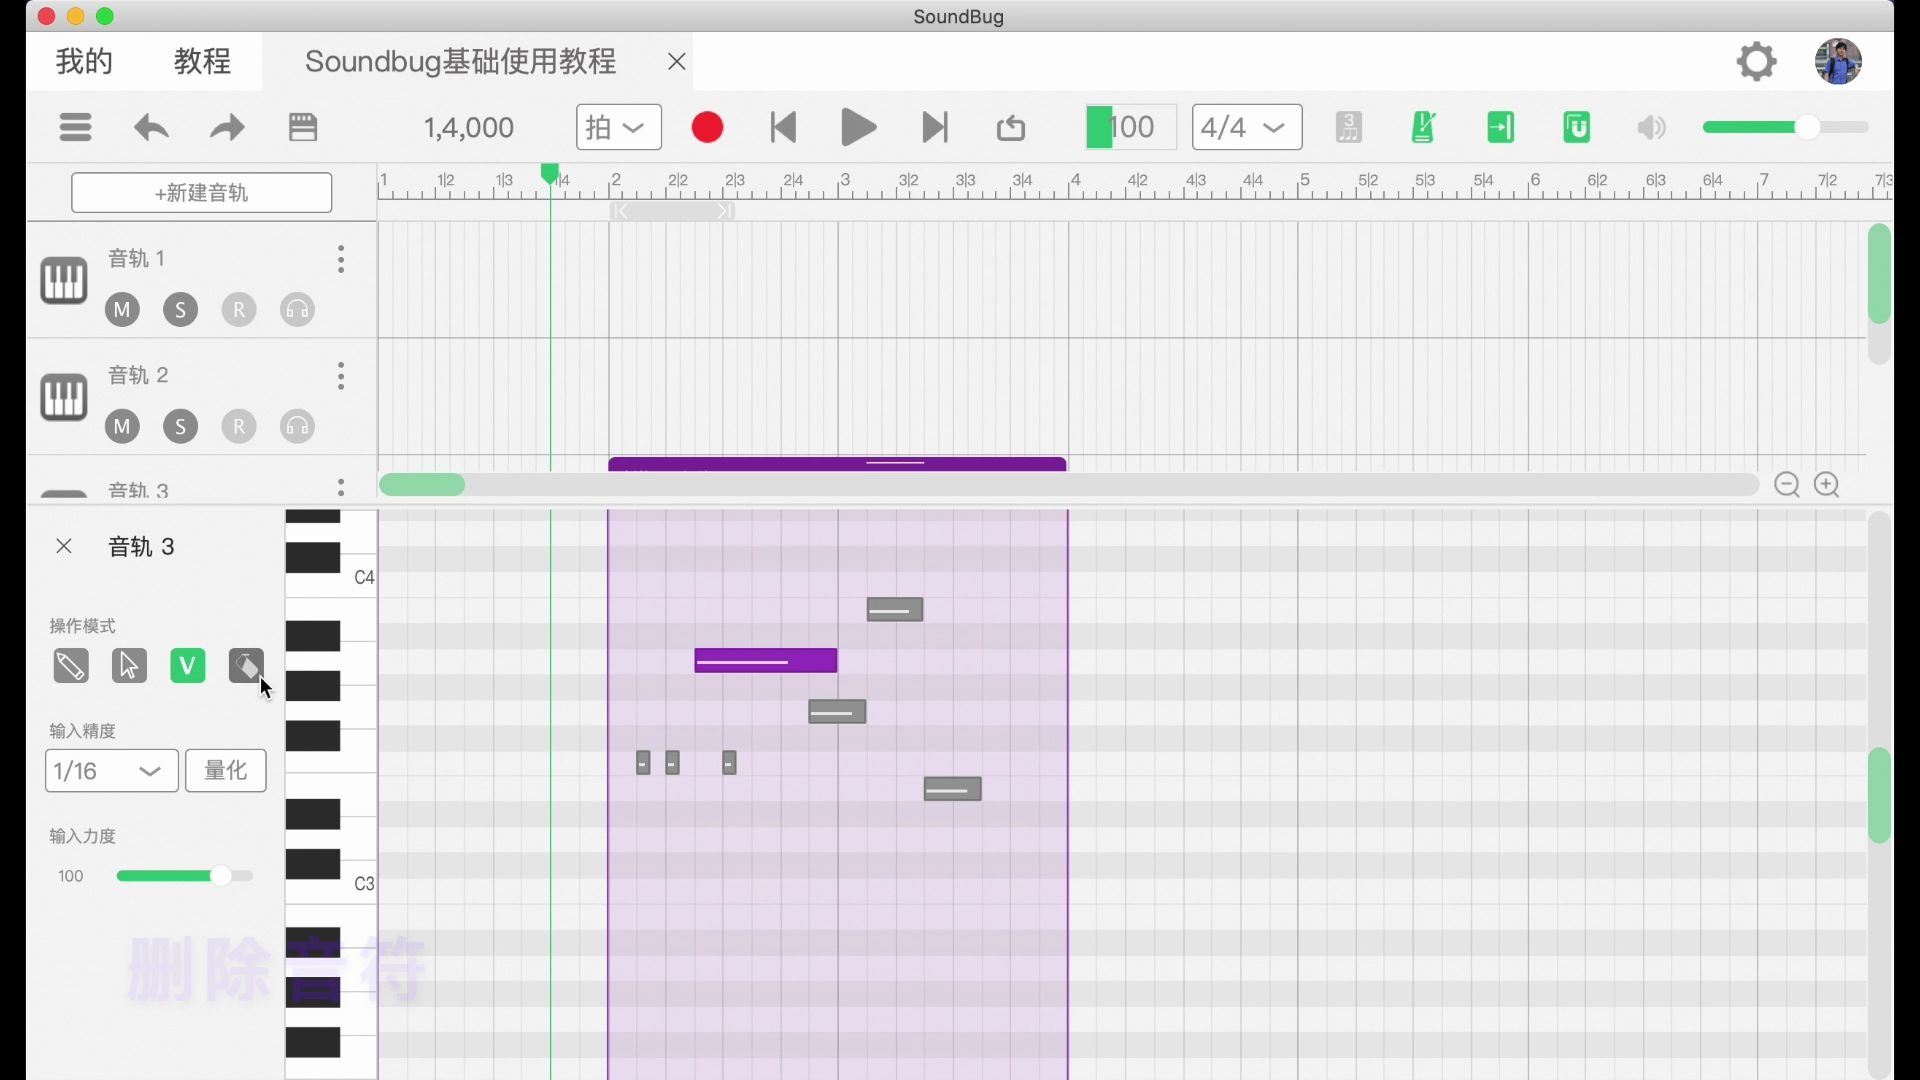Mute 音轨 2 with M button
The image size is (1920, 1080).
pyautogui.click(x=122, y=427)
